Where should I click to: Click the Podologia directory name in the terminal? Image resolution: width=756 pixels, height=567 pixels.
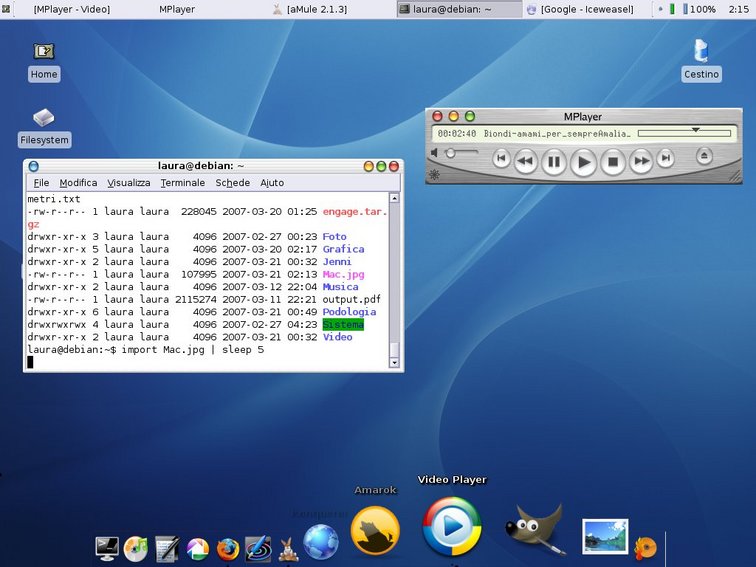(x=349, y=312)
